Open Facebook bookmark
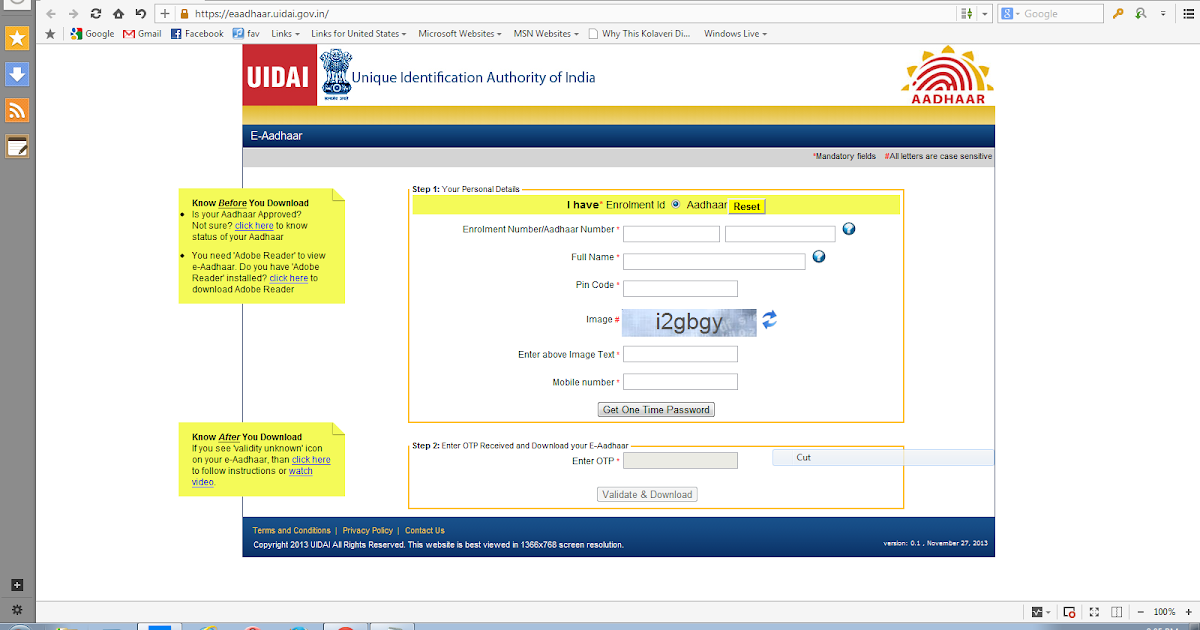The image size is (1200, 630). [197, 33]
